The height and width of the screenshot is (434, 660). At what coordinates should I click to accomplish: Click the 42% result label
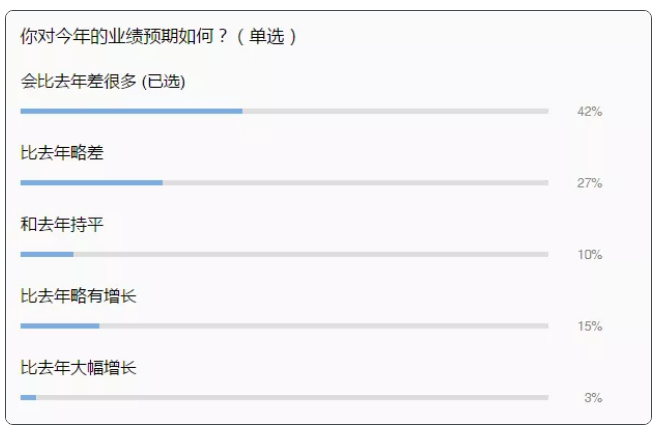(x=589, y=112)
